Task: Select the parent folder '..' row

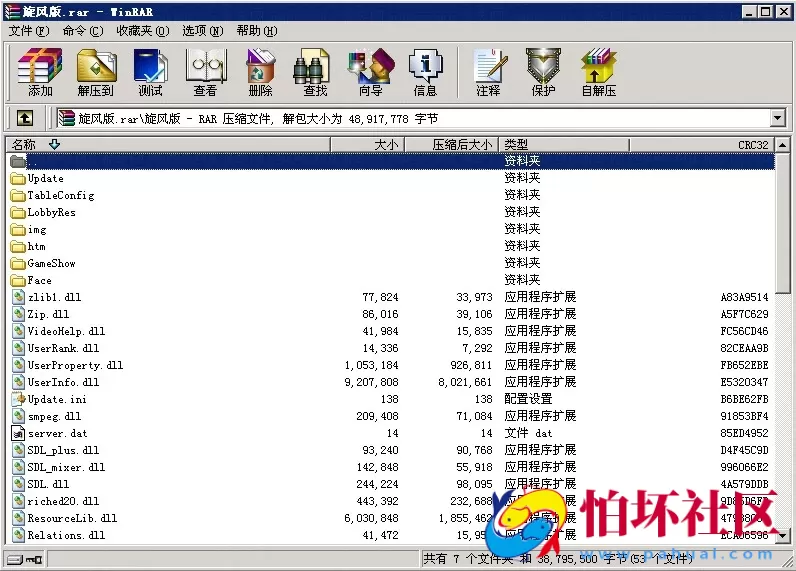Action: tap(390, 161)
